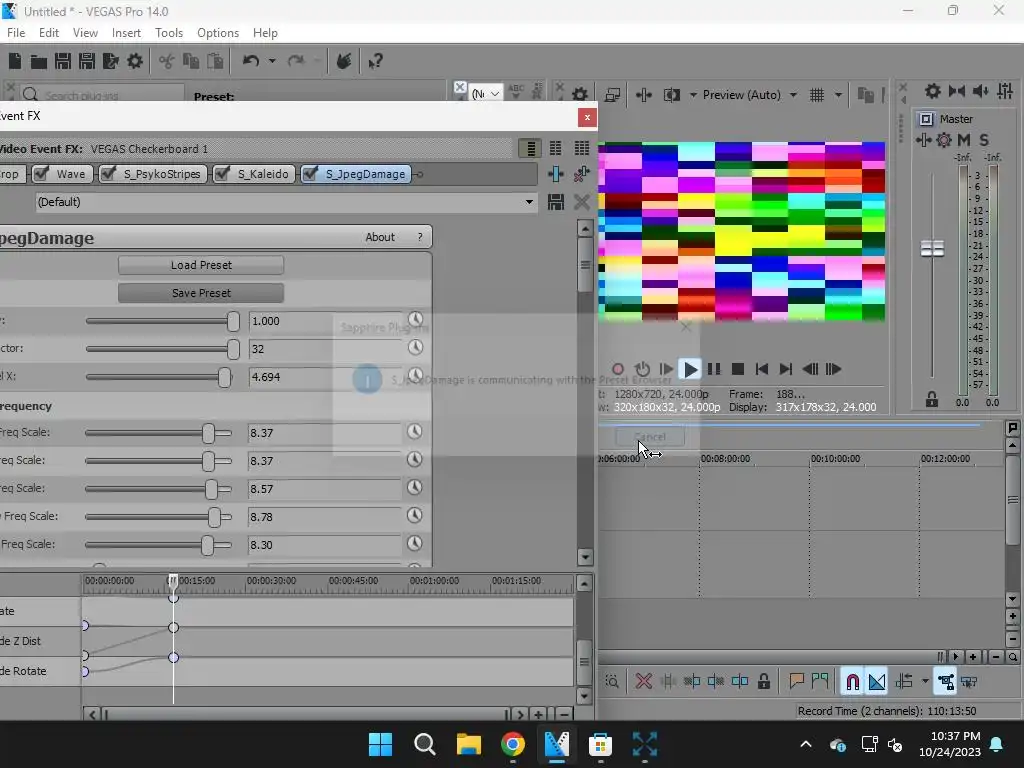
Task: Toggle animation for 1.000 parameter
Action: [x=415, y=319]
